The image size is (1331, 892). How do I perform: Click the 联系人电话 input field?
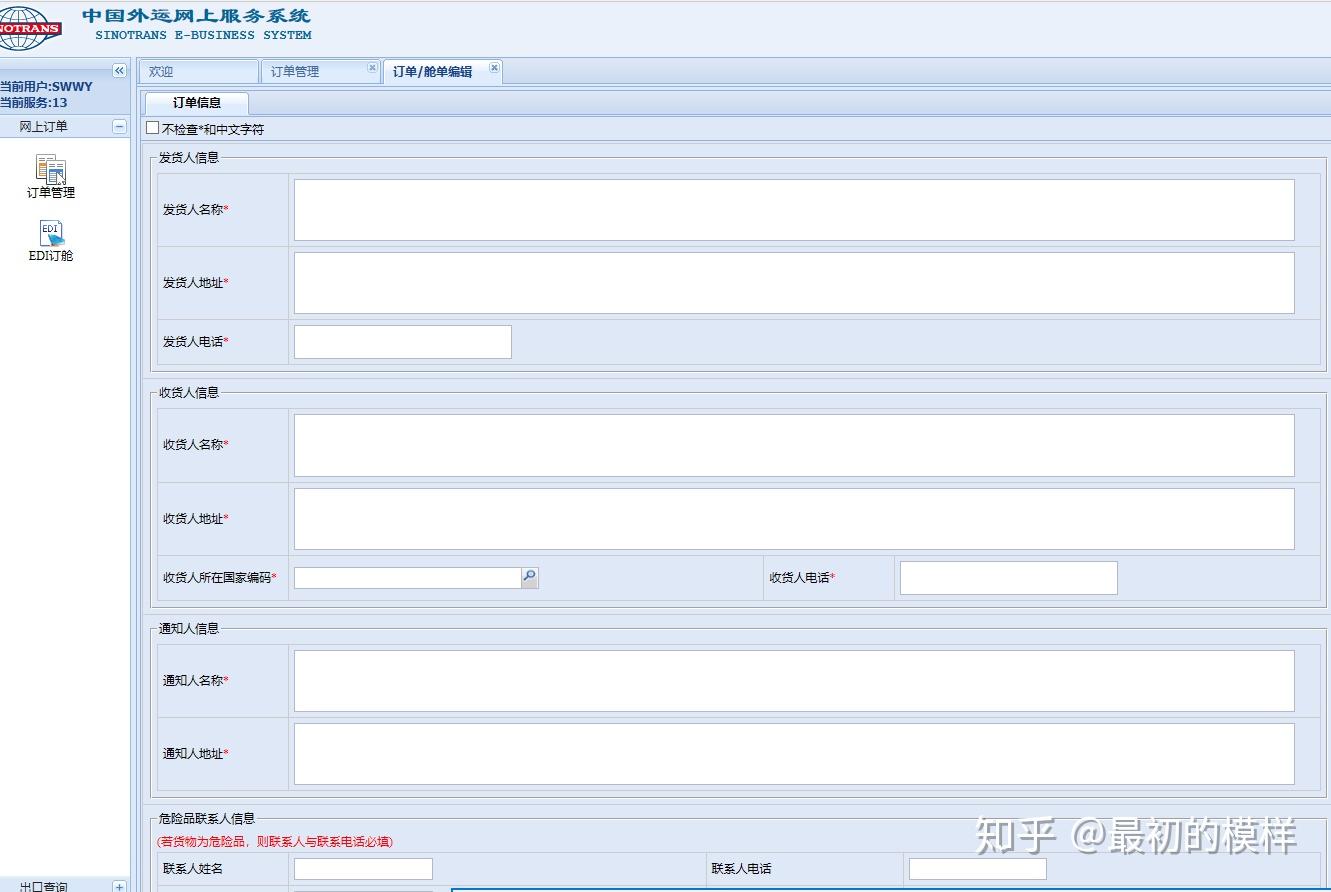point(977,868)
